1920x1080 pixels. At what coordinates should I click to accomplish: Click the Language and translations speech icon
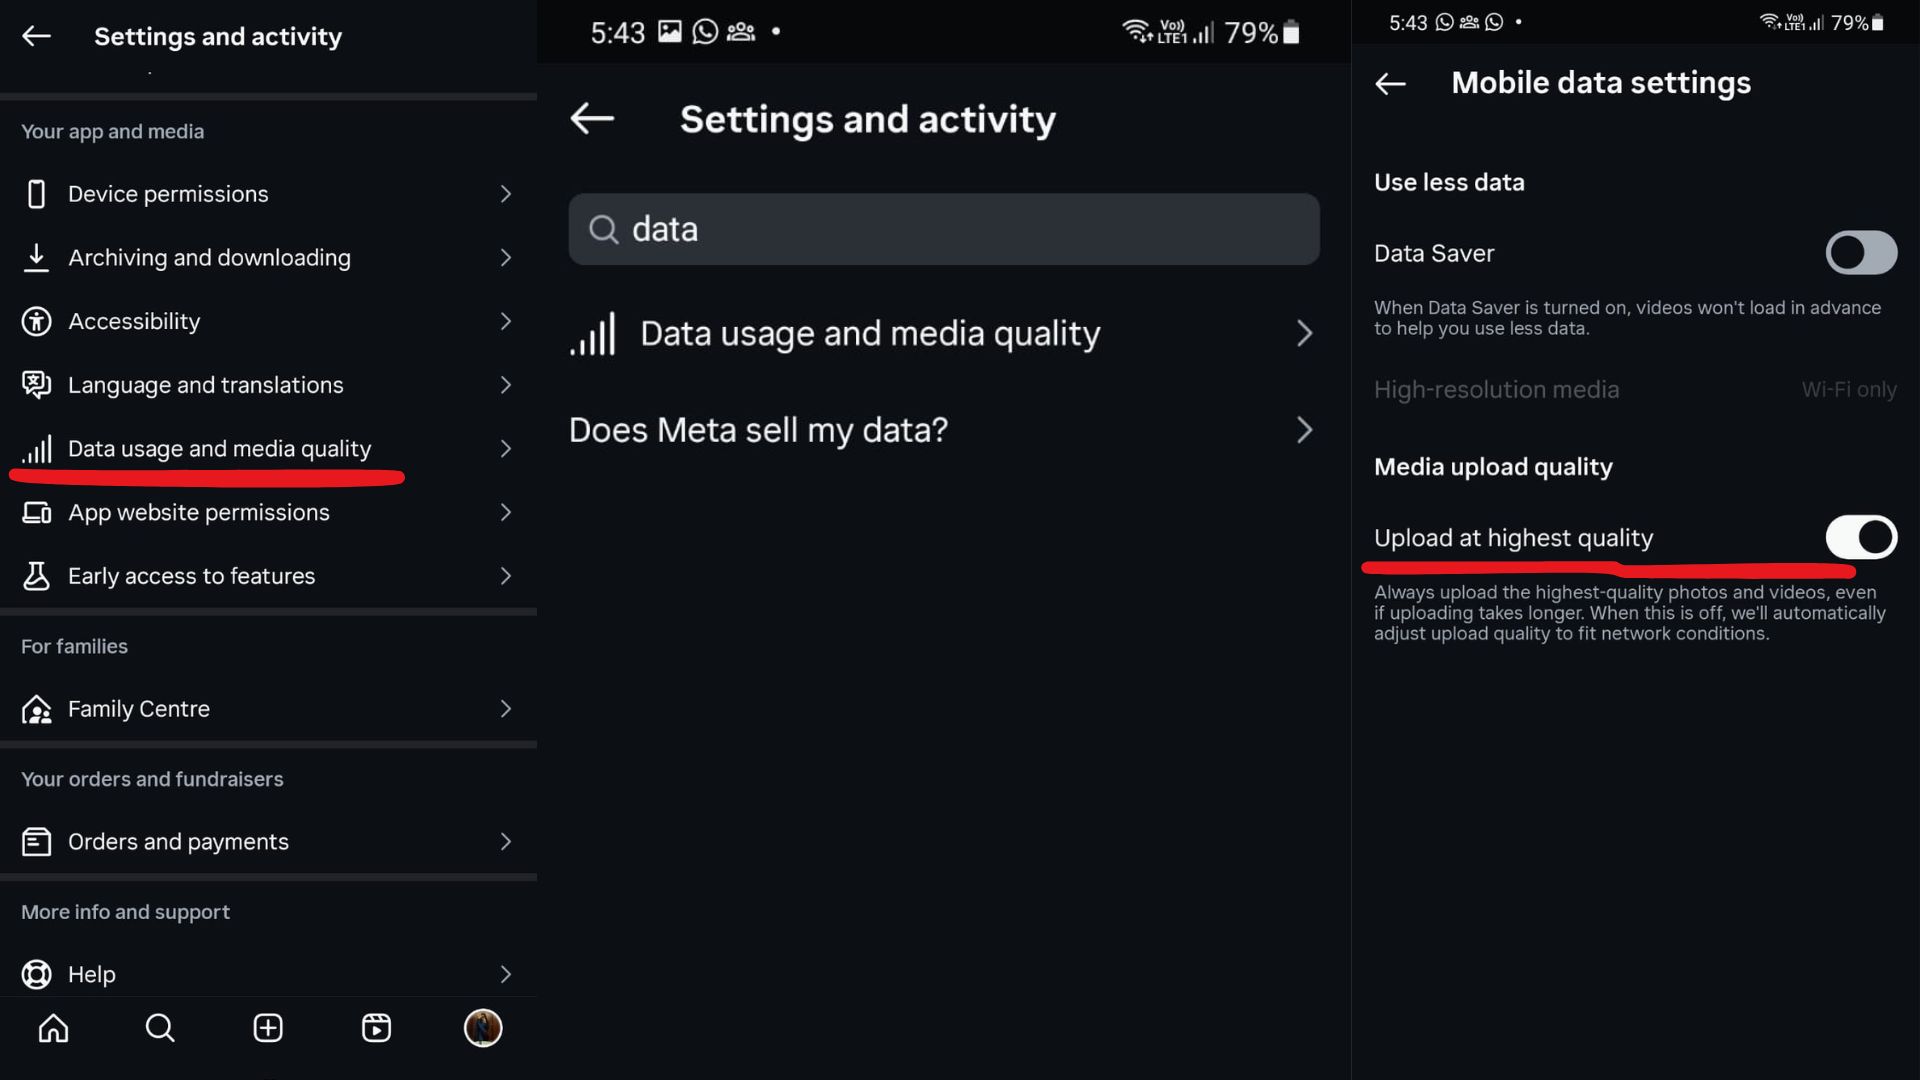point(36,384)
